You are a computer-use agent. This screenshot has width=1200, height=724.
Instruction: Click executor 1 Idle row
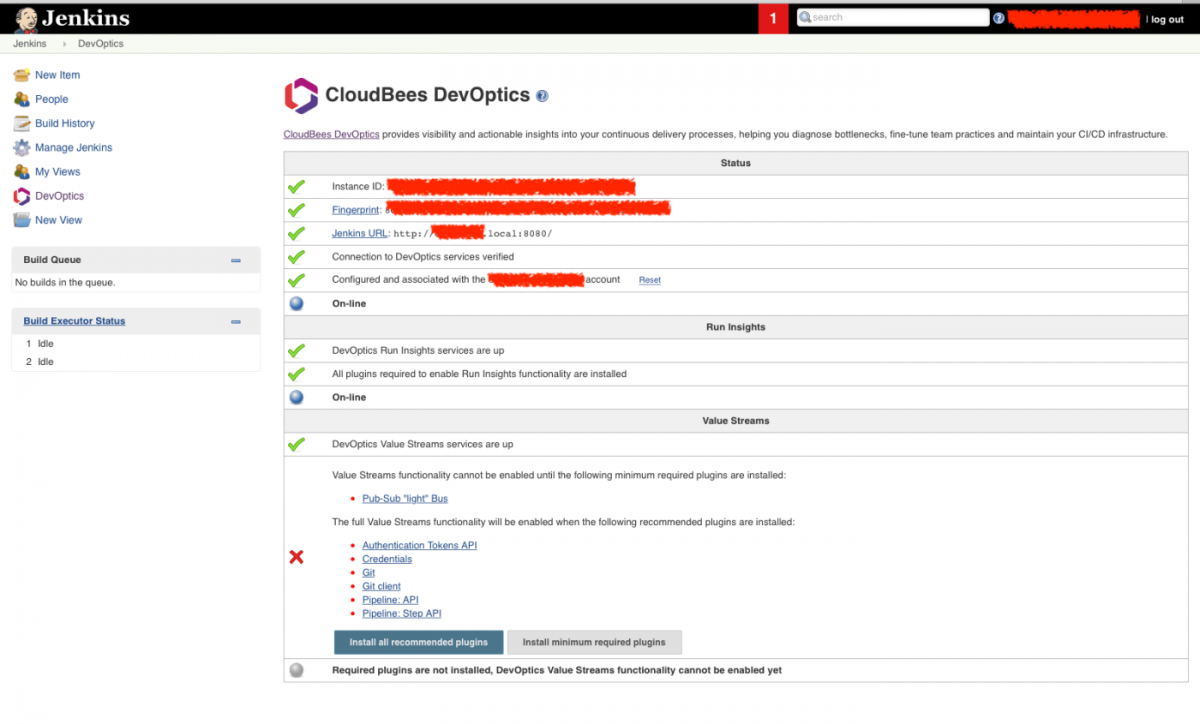point(136,343)
